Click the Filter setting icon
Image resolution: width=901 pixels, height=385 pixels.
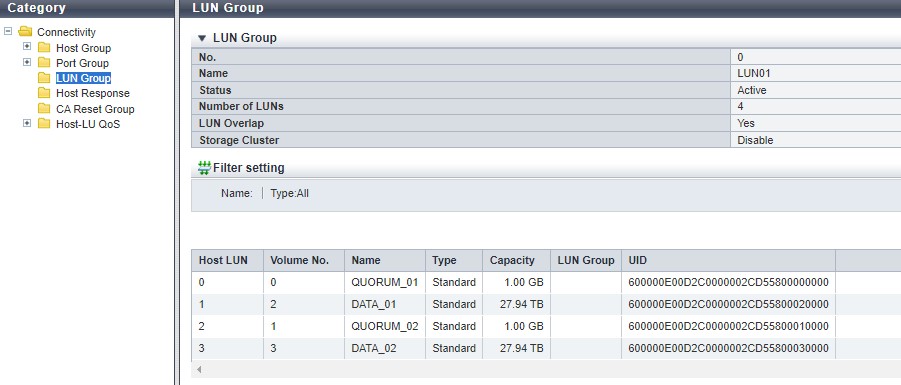204,168
